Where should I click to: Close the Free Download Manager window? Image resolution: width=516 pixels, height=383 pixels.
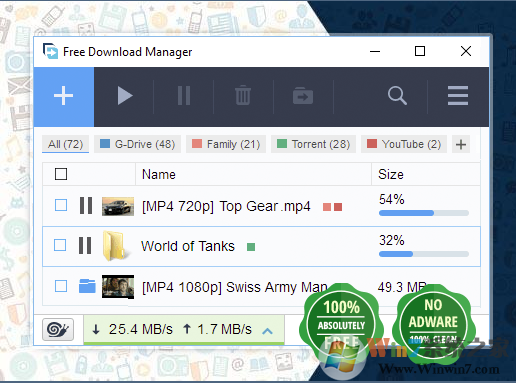coord(466,51)
